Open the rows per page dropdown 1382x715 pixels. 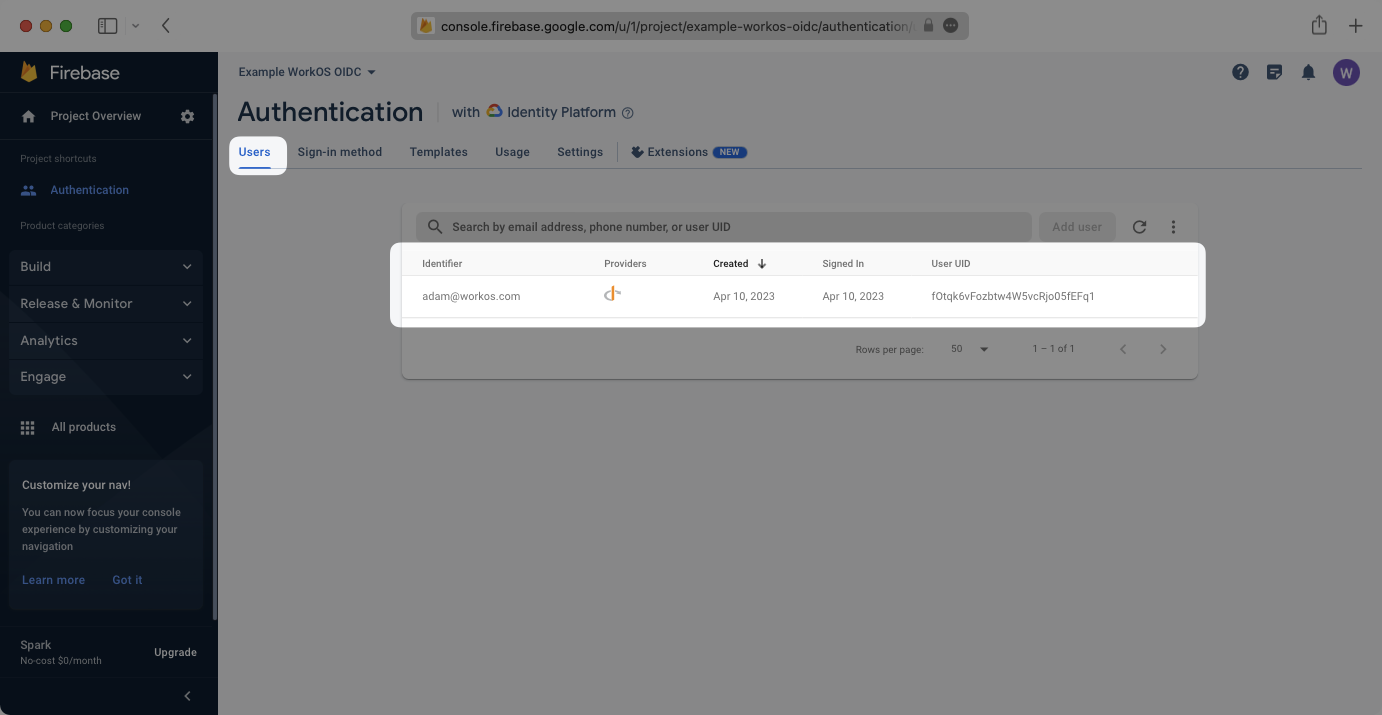click(969, 349)
